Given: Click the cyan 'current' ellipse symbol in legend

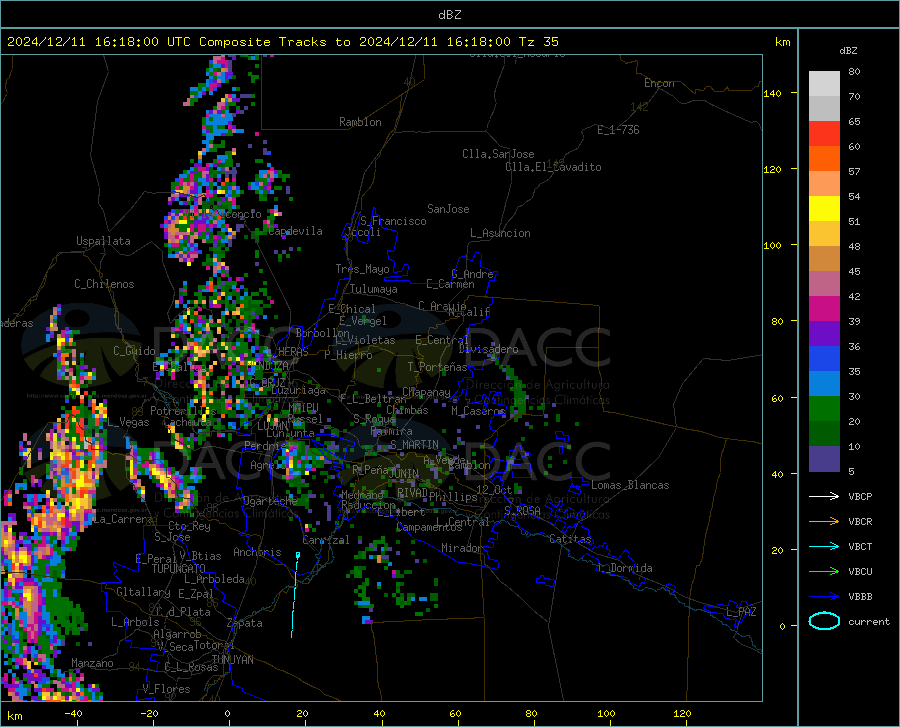Looking at the screenshot, I should tap(824, 621).
